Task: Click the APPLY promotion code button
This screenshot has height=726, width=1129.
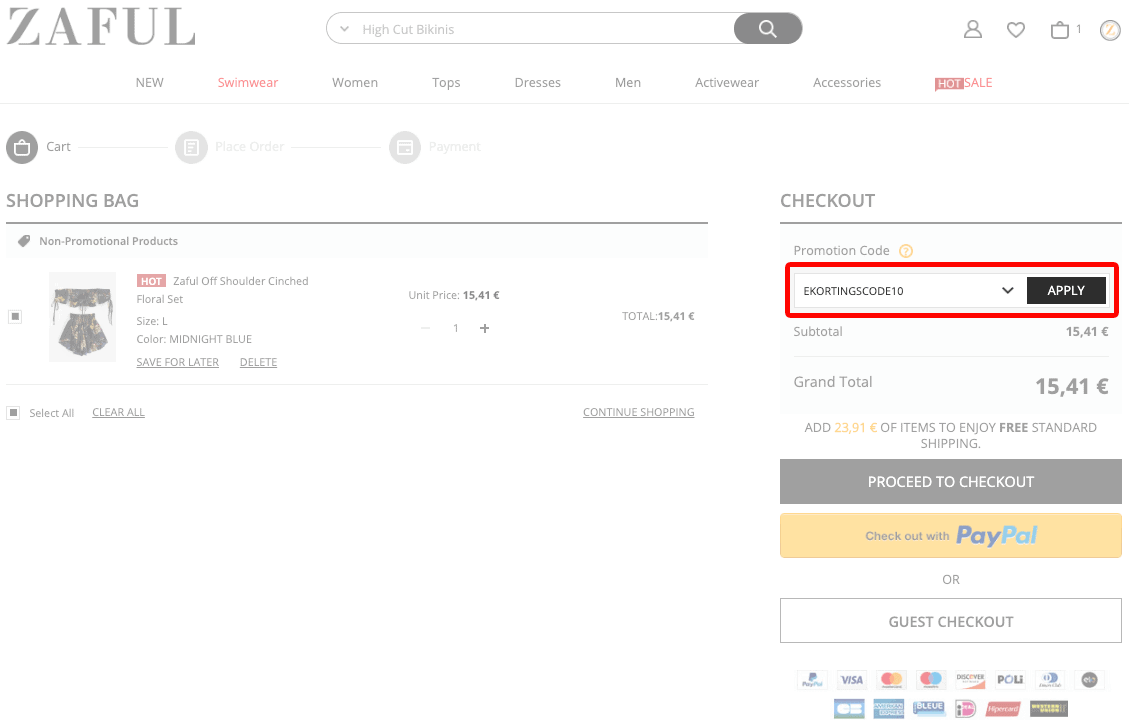Action: click(1066, 290)
